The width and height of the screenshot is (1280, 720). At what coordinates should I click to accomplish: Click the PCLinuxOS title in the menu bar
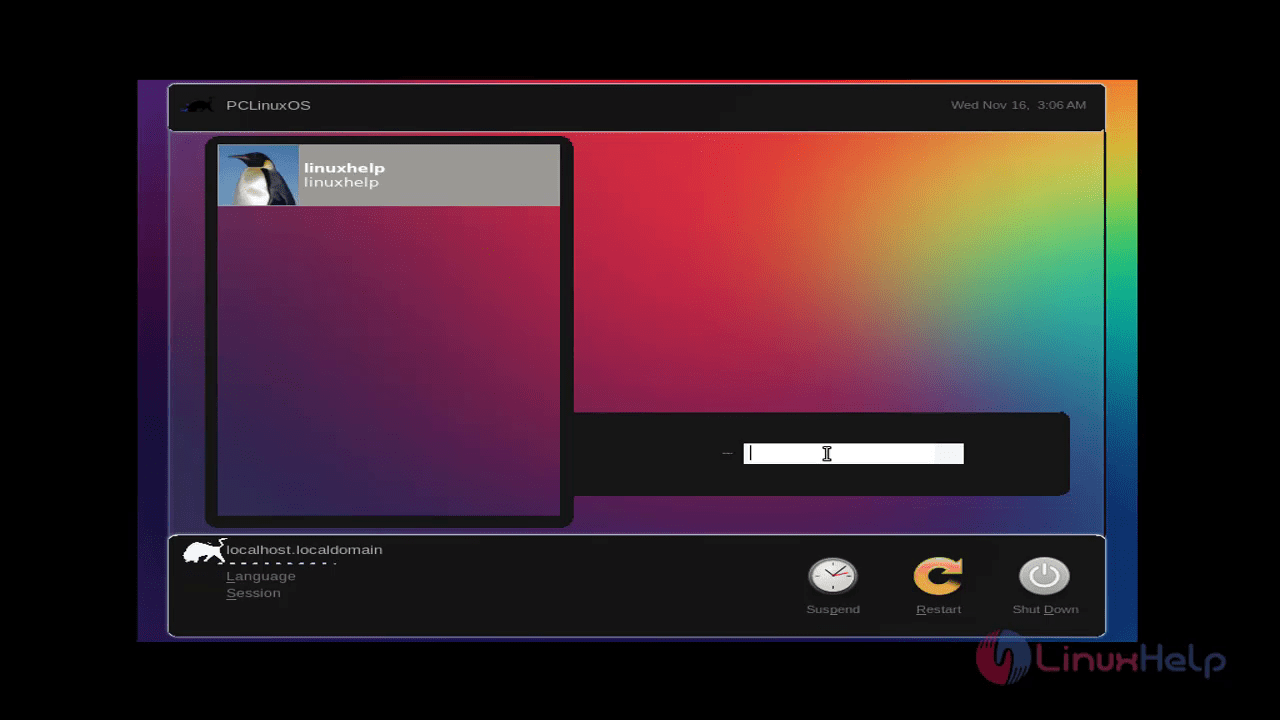click(268, 105)
